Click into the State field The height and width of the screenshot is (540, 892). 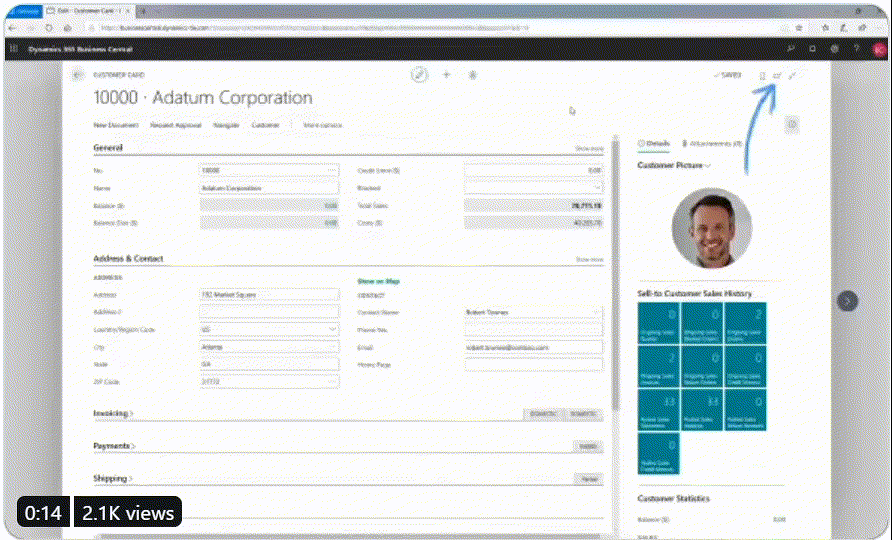point(269,364)
